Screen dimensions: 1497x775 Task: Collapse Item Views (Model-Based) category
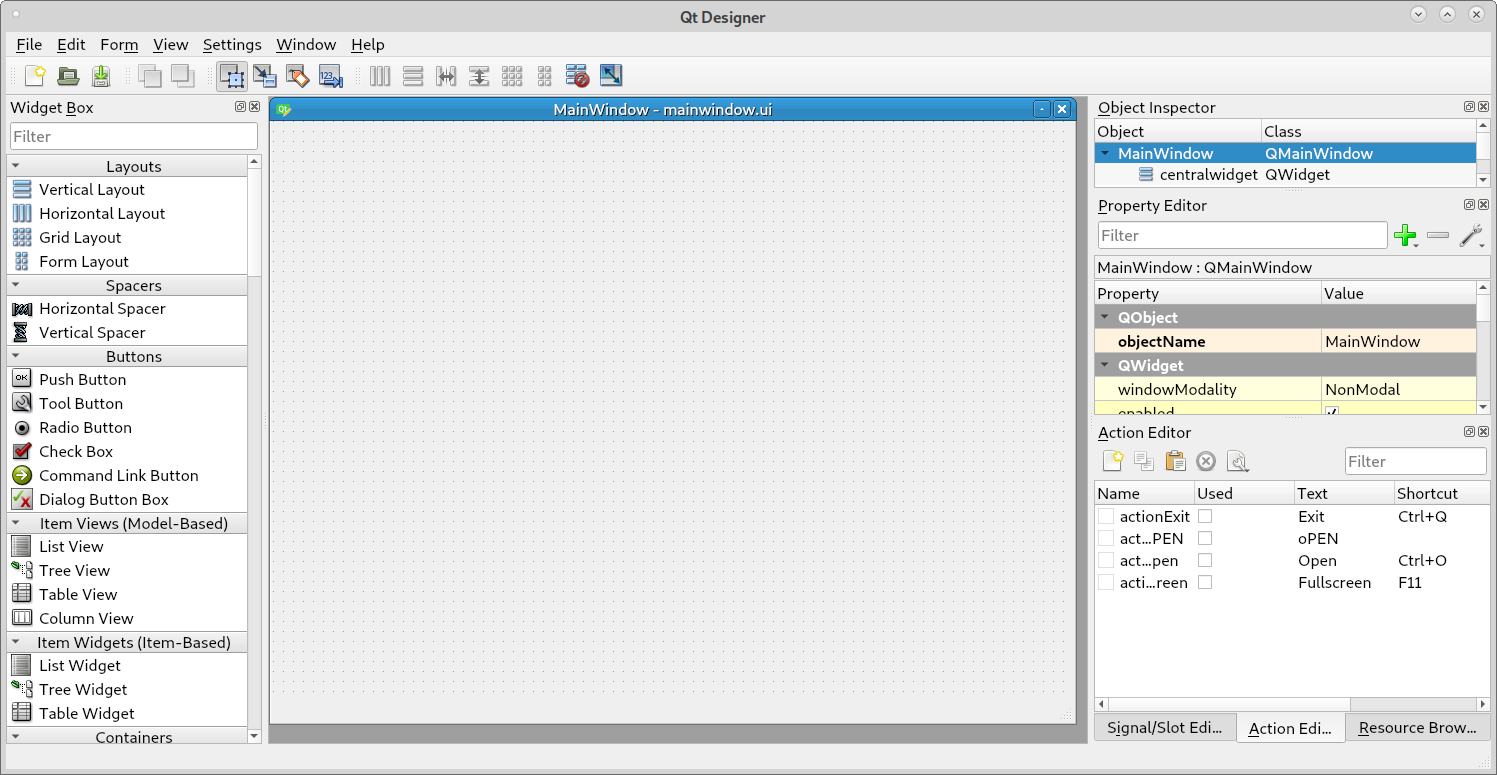pos(17,523)
